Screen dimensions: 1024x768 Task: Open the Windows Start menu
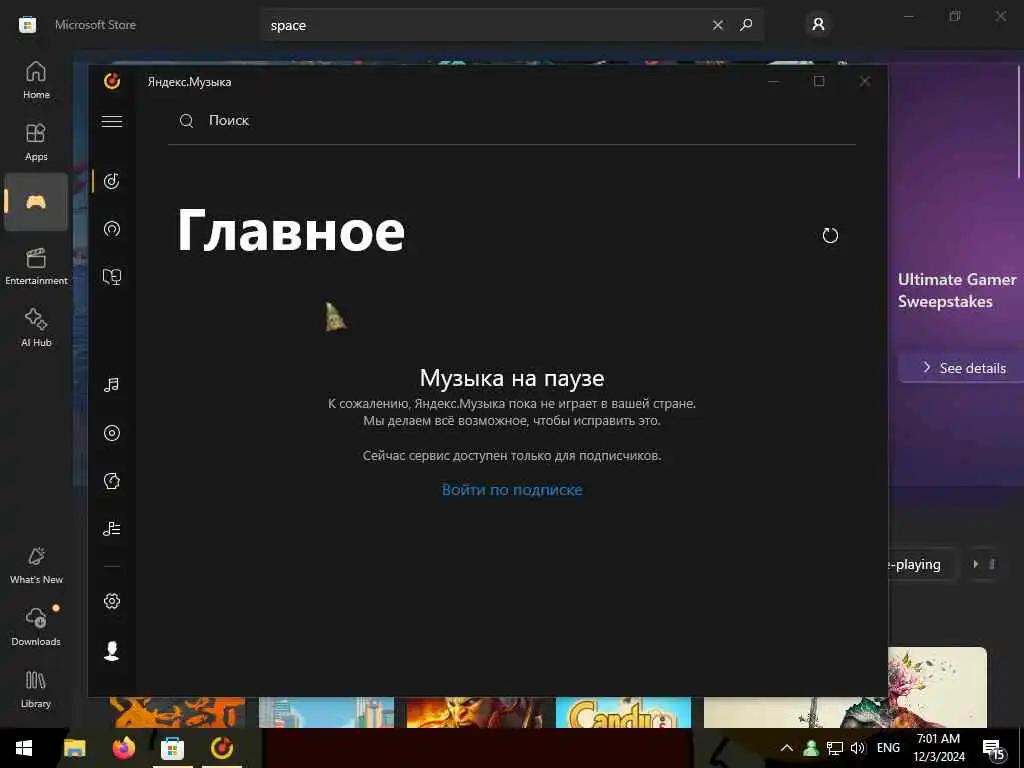(24, 748)
